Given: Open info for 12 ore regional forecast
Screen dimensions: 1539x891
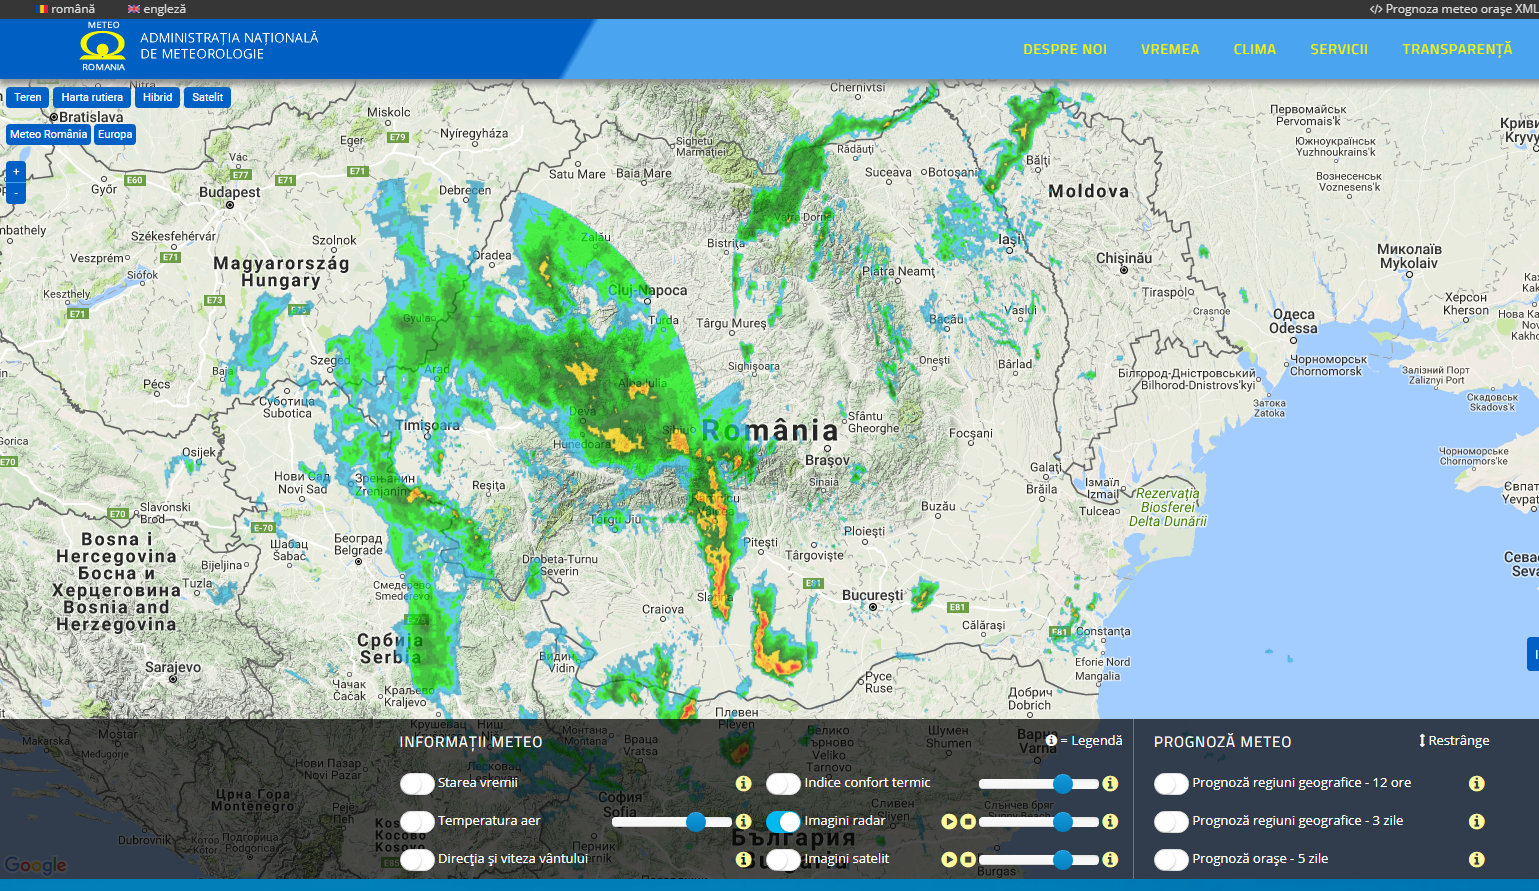Looking at the screenshot, I should click(1476, 783).
